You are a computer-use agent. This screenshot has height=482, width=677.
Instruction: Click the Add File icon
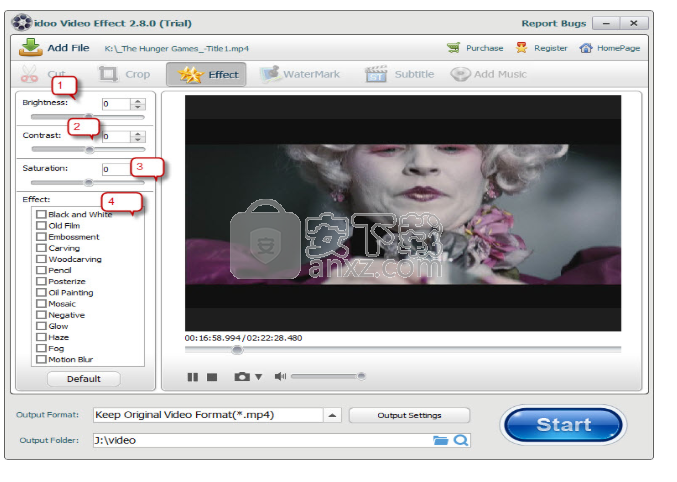30,47
